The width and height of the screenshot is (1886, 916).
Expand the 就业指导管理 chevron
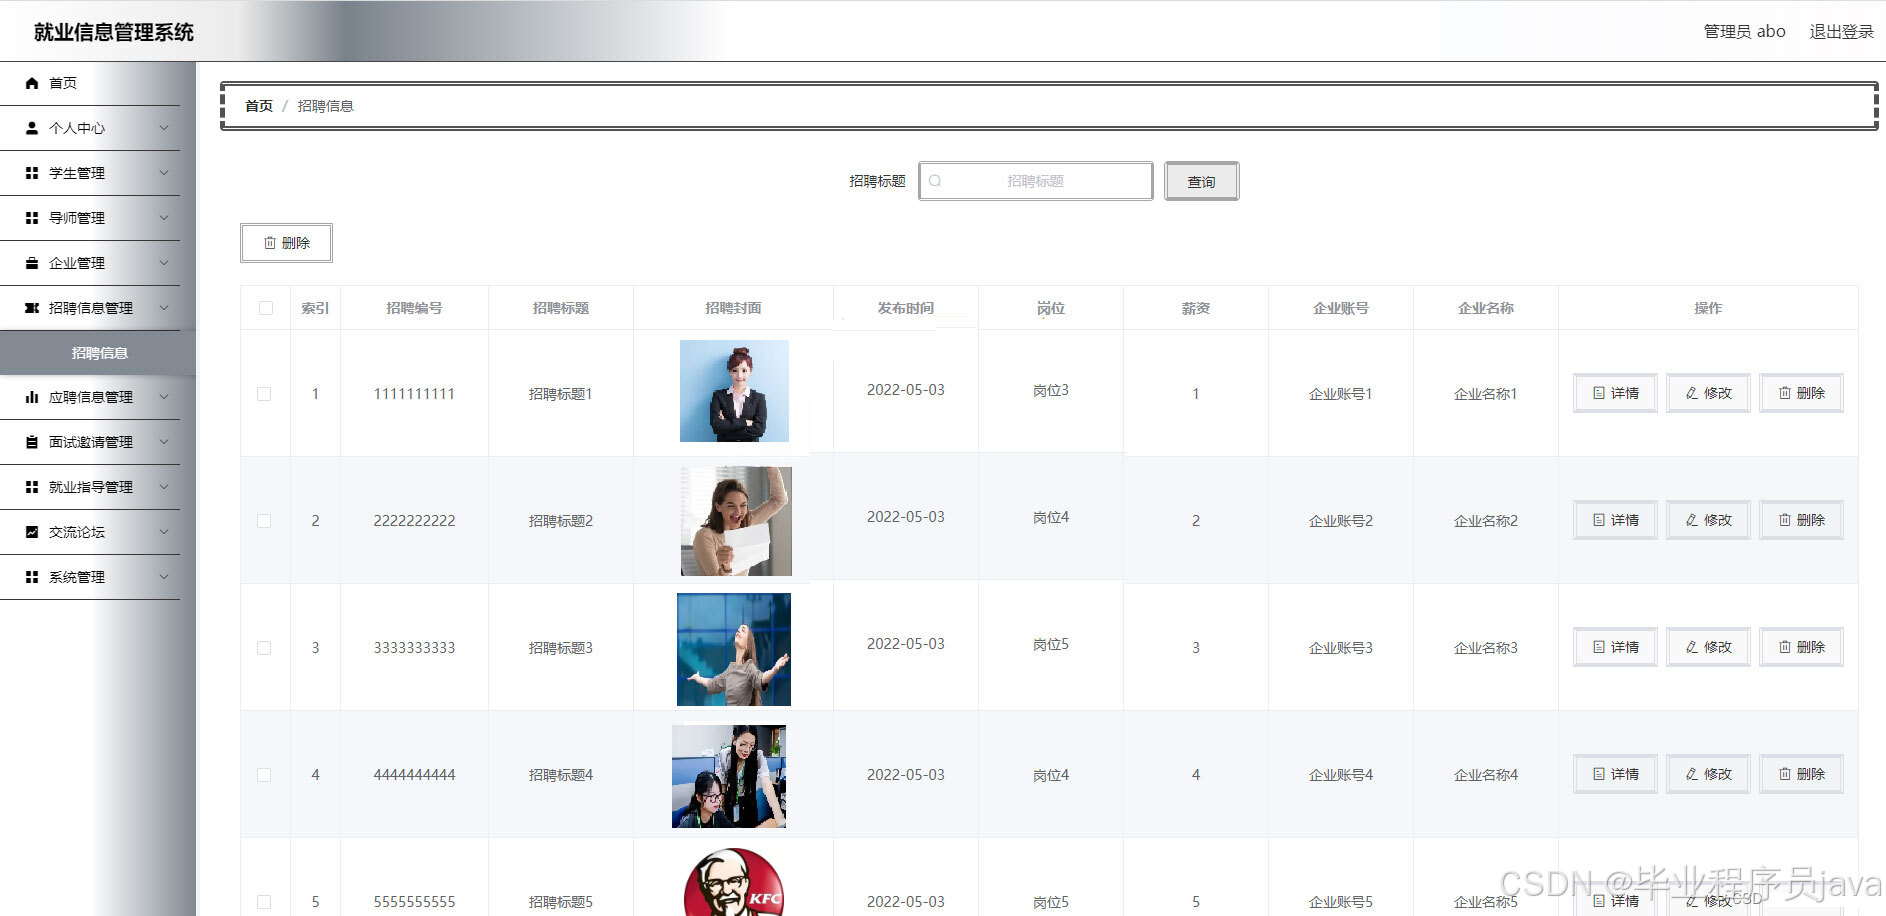click(164, 487)
